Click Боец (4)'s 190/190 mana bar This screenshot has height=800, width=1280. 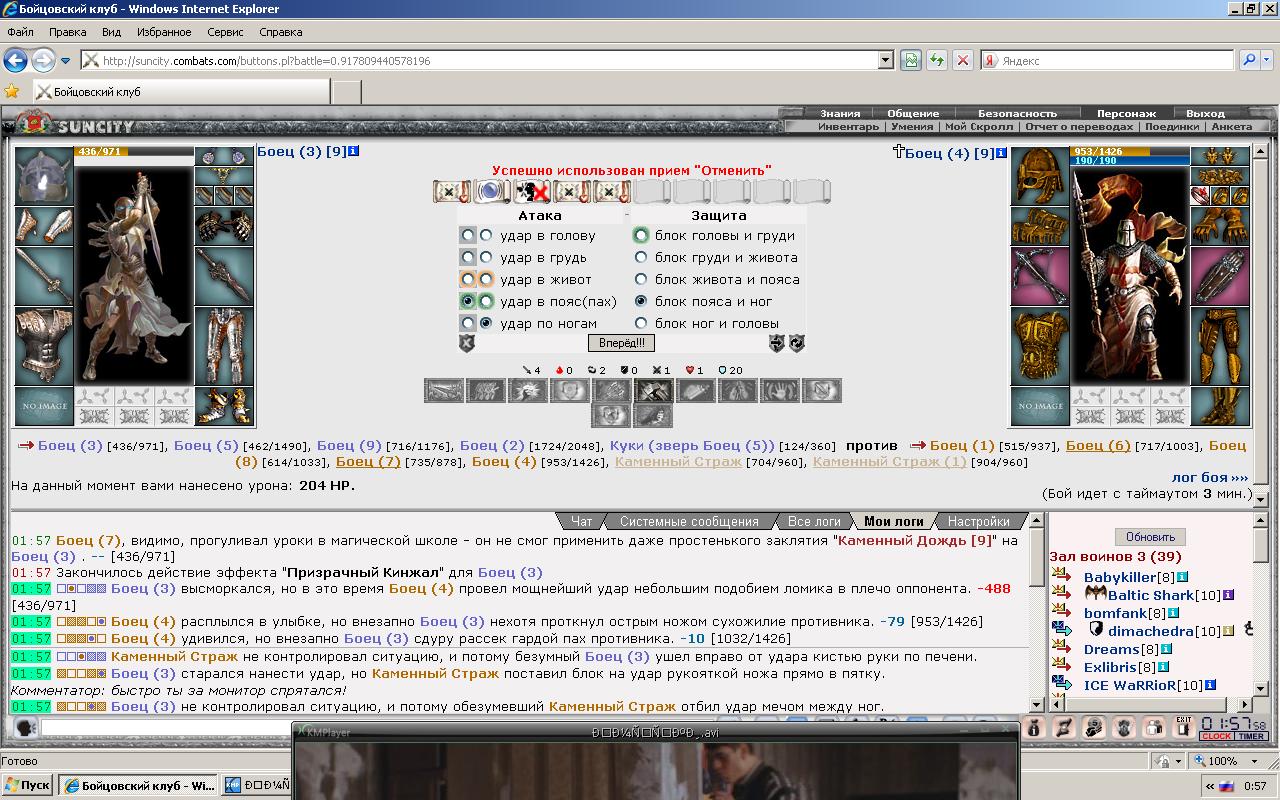coord(1131,160)
